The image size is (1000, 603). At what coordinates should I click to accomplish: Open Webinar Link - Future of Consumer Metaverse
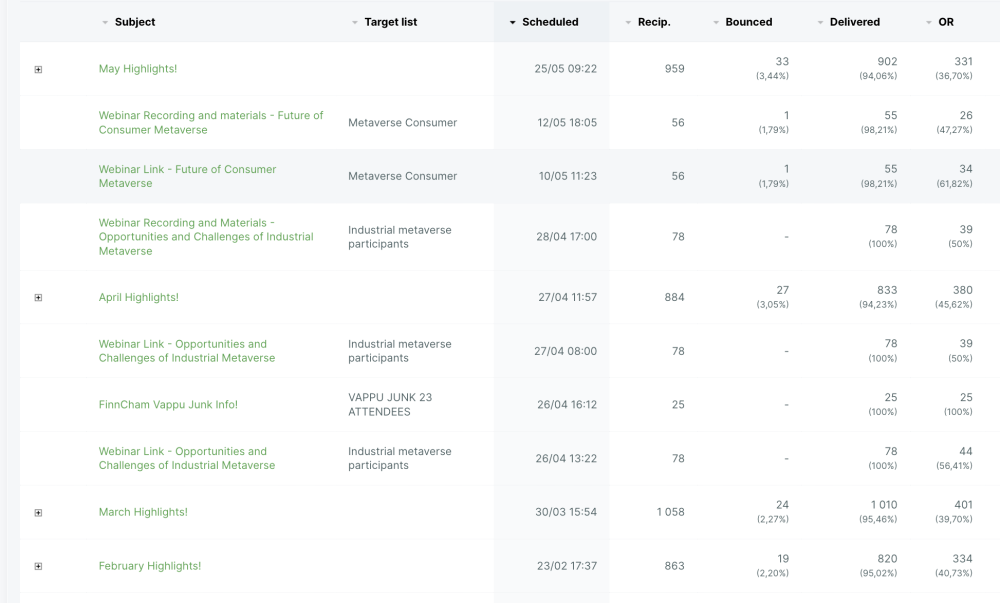pos(187,176)
